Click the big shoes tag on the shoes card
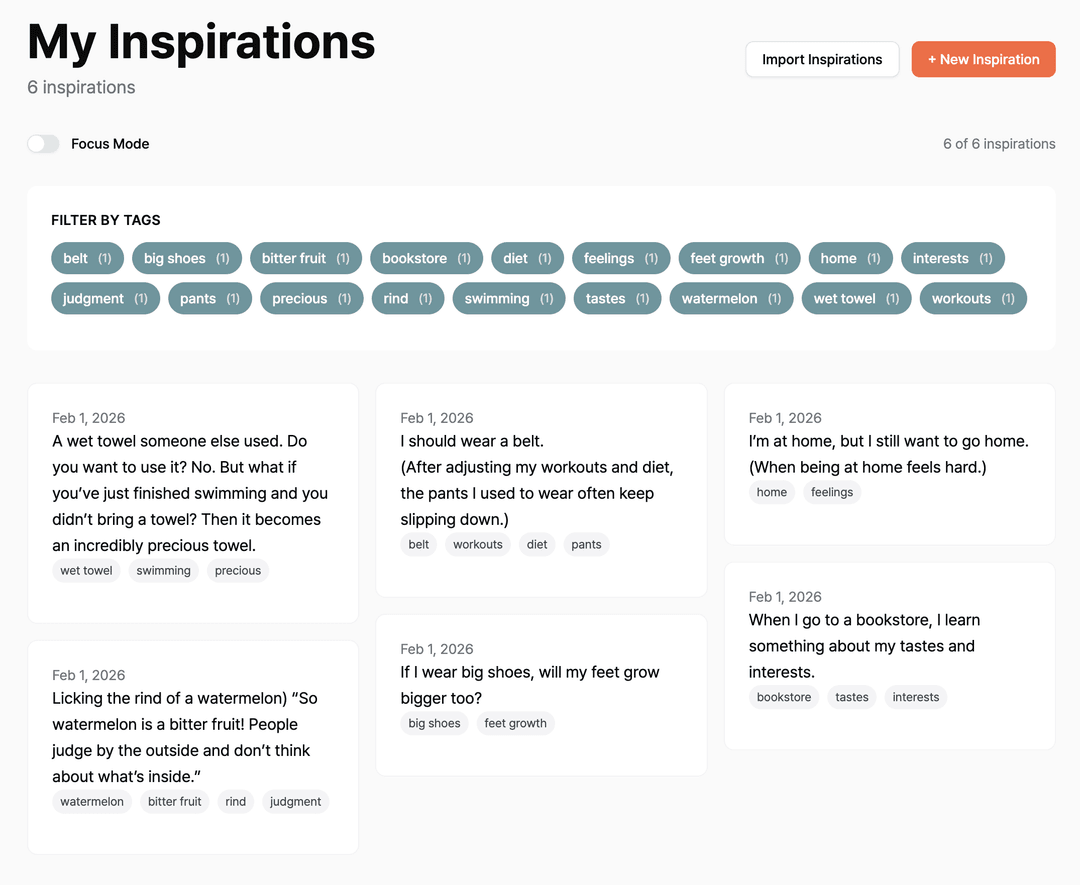The image size is (1080, 885). 434,723
